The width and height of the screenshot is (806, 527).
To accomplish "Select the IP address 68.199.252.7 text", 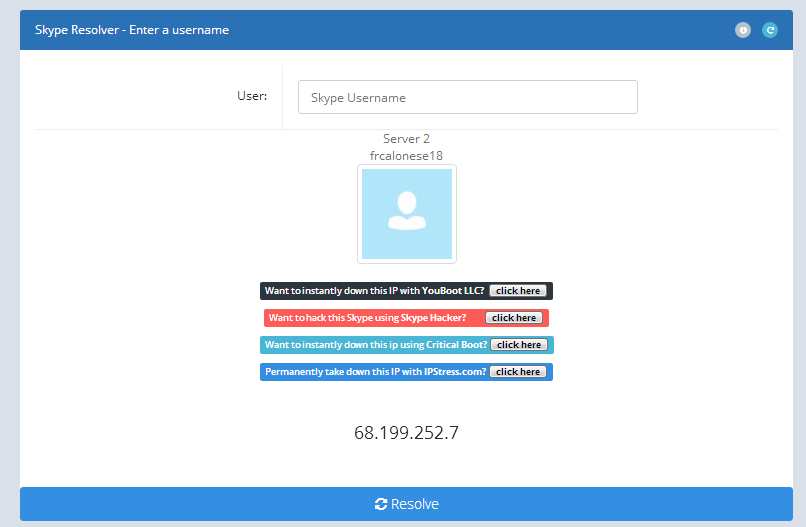I will [x=406, y=433].
